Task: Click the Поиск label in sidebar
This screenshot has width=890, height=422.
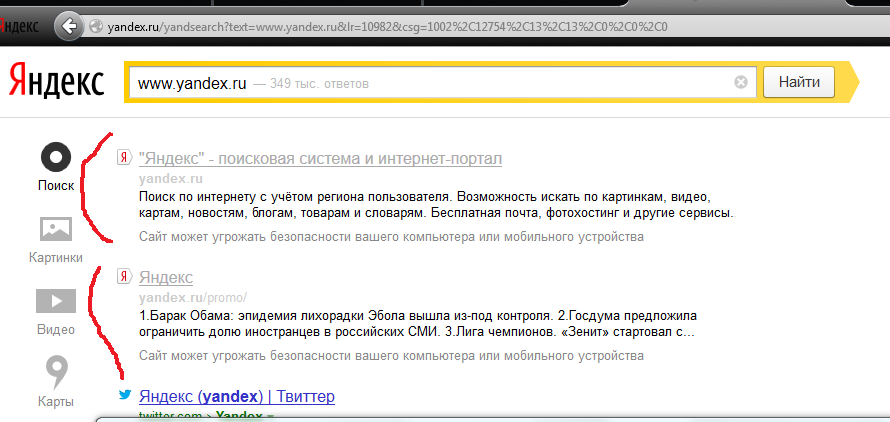Action: pos(56,186)
